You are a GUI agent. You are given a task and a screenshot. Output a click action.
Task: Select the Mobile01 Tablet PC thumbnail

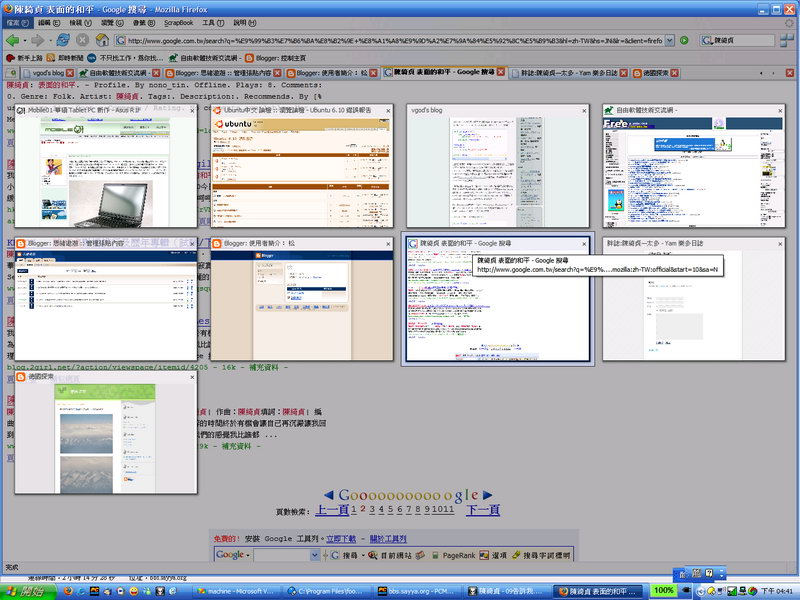coord(106,166)
